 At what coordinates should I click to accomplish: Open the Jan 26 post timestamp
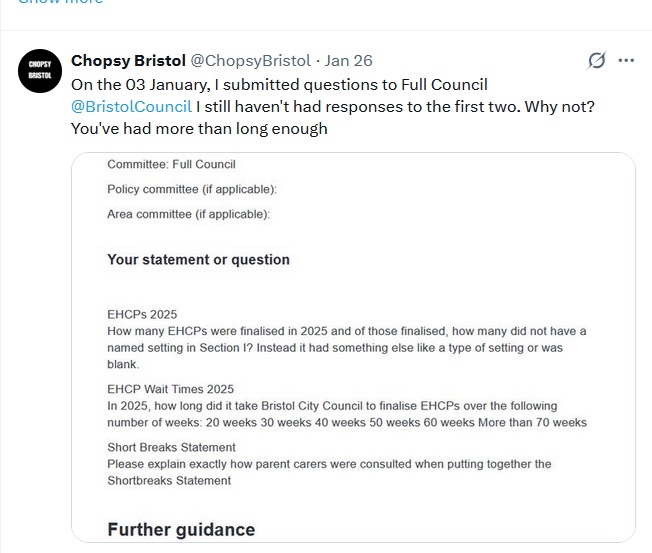point(349,61)
